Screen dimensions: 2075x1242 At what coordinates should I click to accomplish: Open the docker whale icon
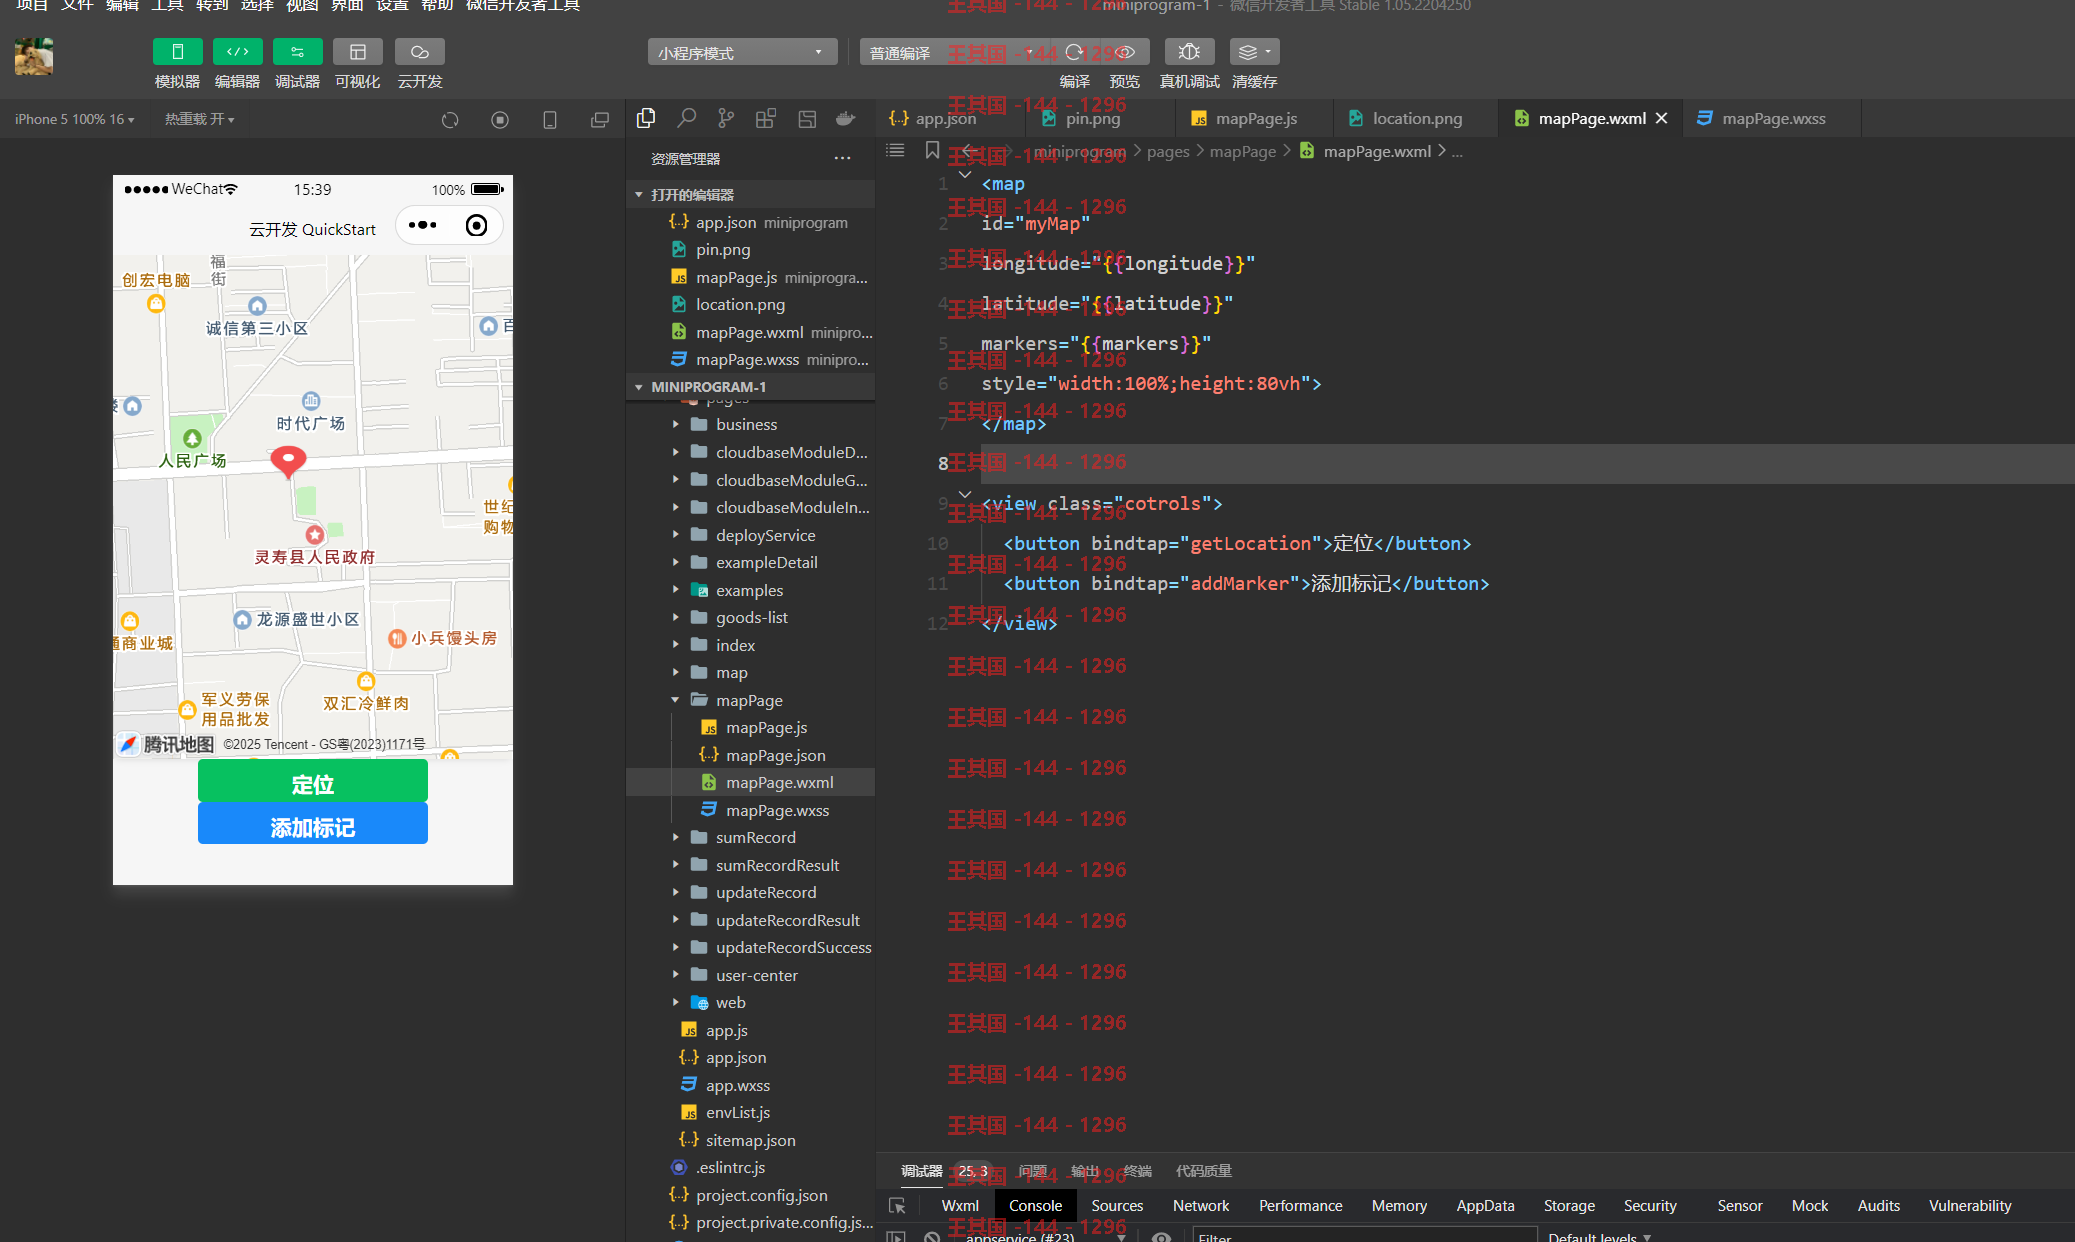tap(846, 119)
